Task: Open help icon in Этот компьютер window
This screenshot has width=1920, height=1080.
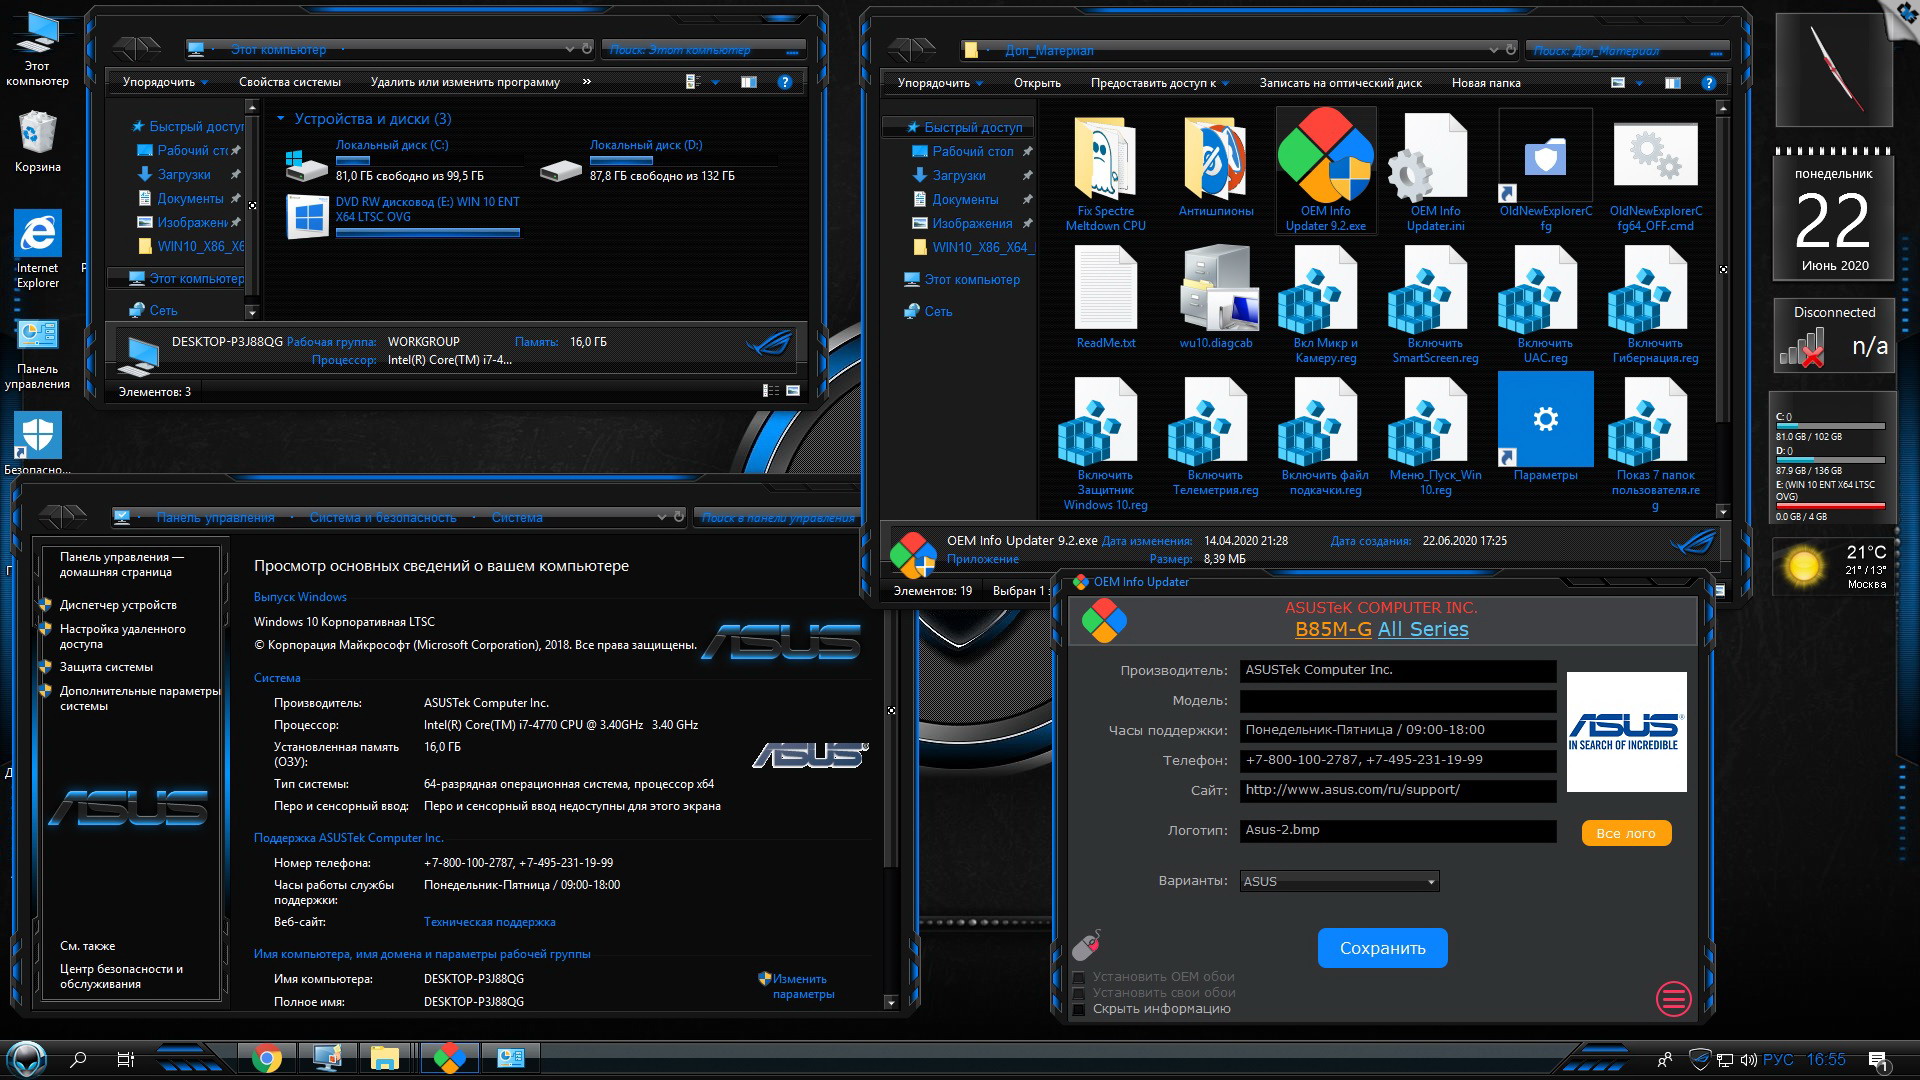Action: (785, 82)
